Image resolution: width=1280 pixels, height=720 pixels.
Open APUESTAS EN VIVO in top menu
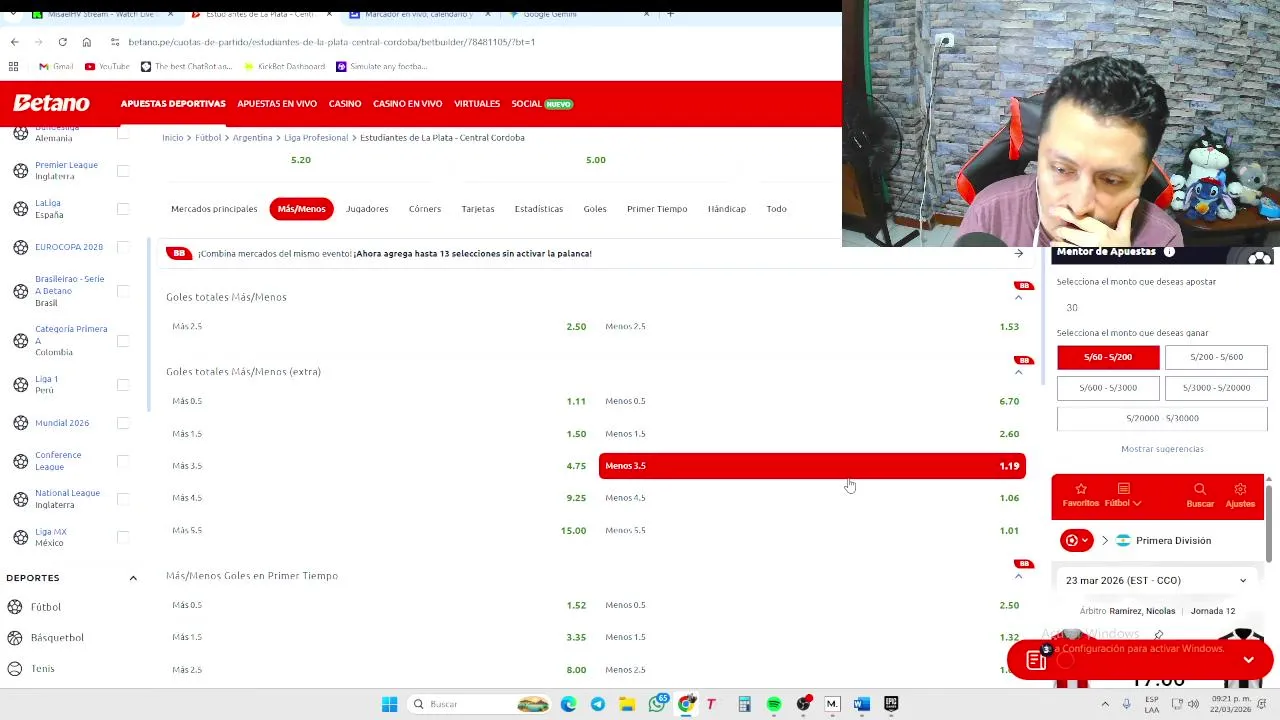pyautogui.click(x=277, y=104)
